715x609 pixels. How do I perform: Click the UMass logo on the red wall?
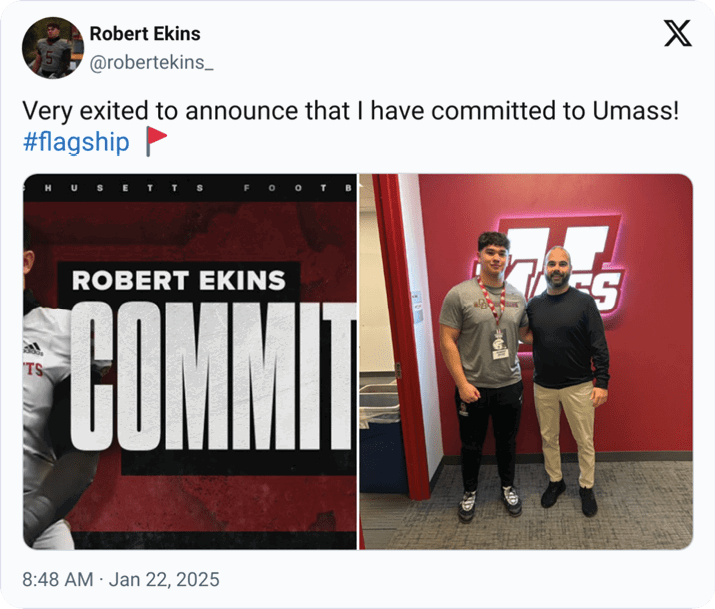click(546, 264)
